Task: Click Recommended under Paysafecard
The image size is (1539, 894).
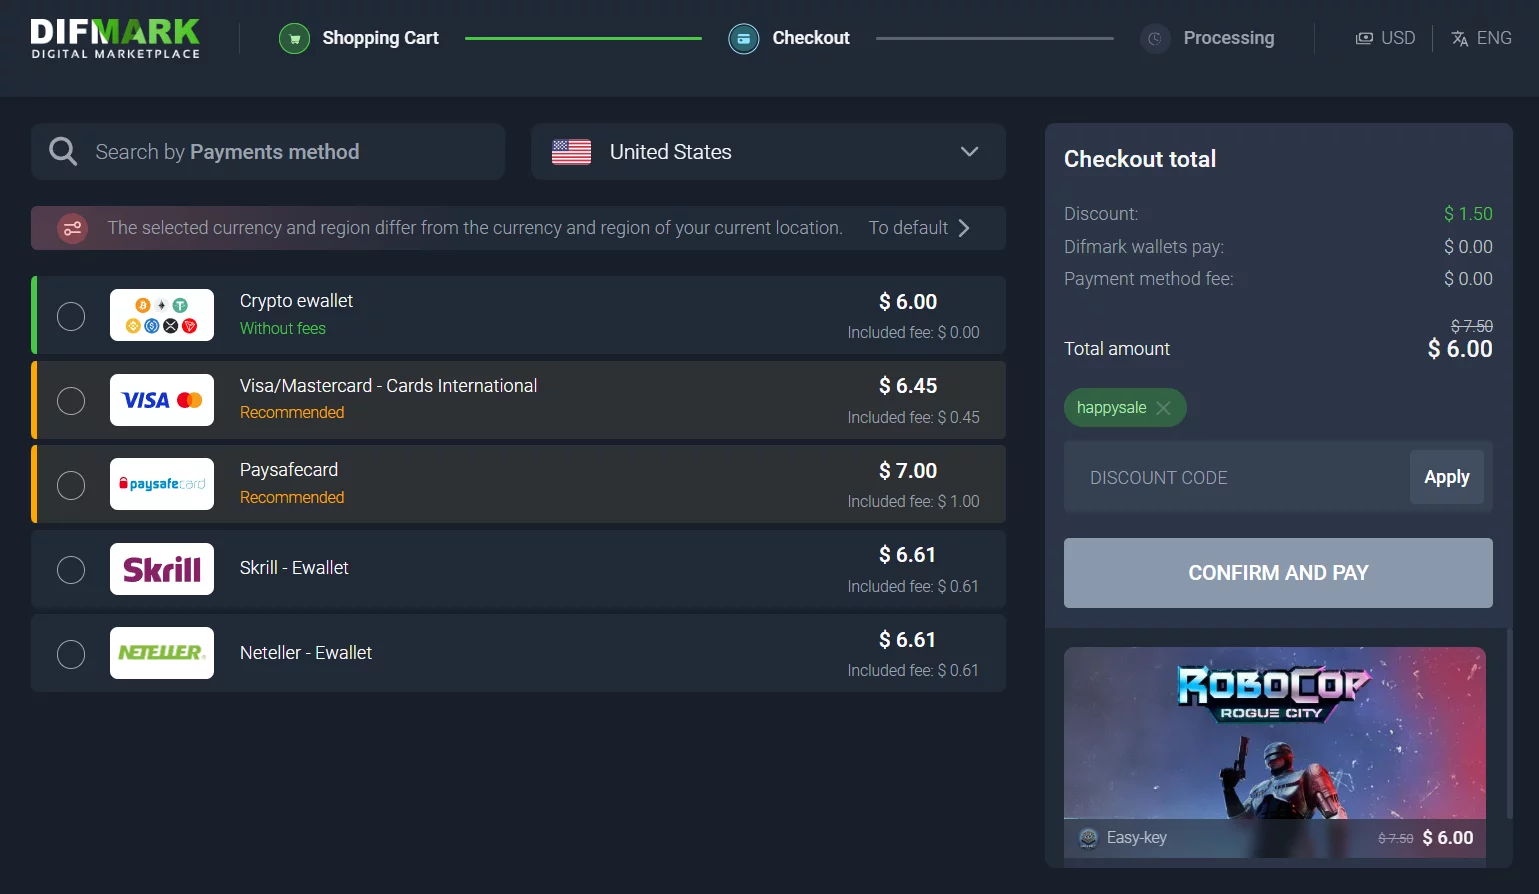Action: [292, 497]
